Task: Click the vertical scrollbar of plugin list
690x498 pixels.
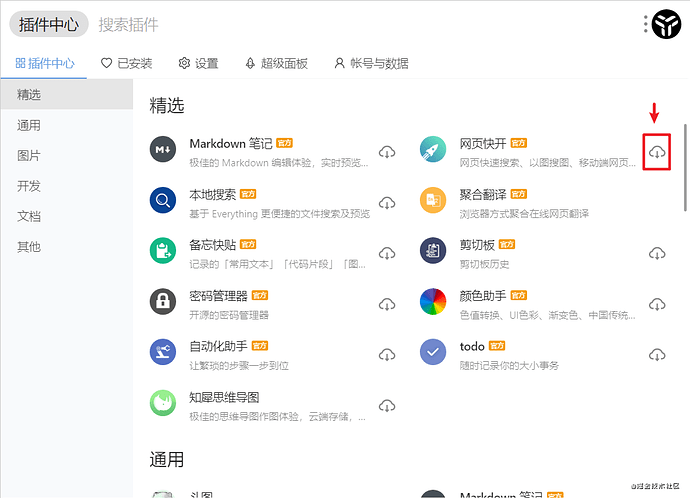Action: tap(685, 160)
